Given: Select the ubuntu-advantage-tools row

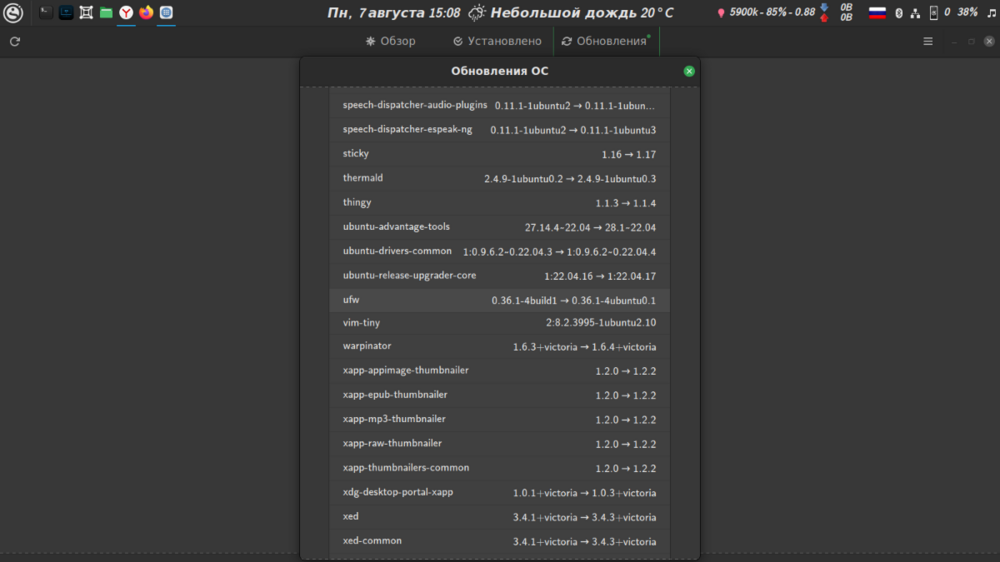Looking at the screenshot, I should (499, 226).
